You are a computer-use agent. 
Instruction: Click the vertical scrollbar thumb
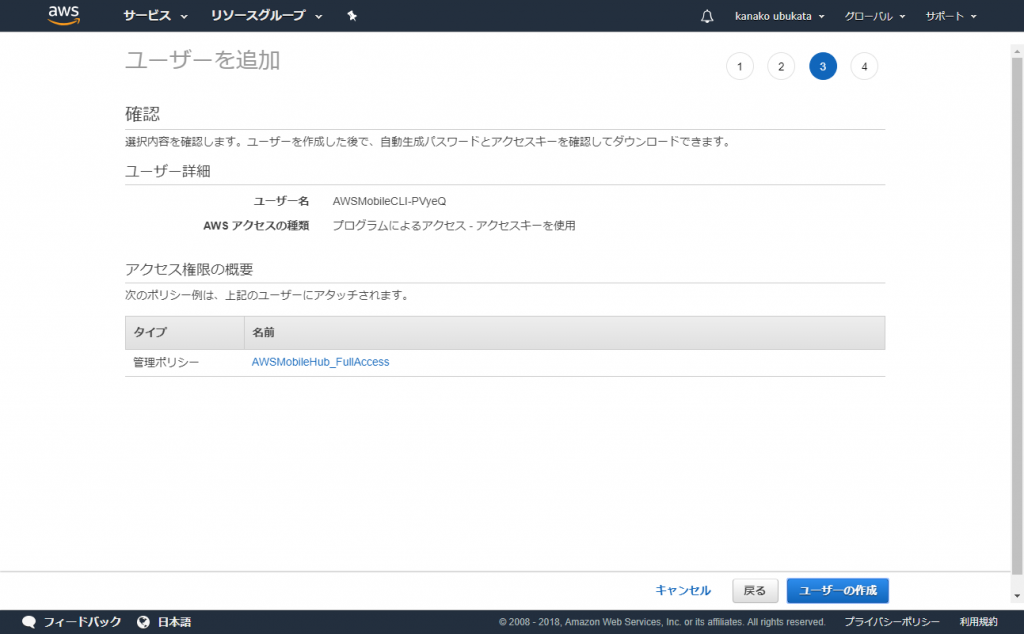1017,316
